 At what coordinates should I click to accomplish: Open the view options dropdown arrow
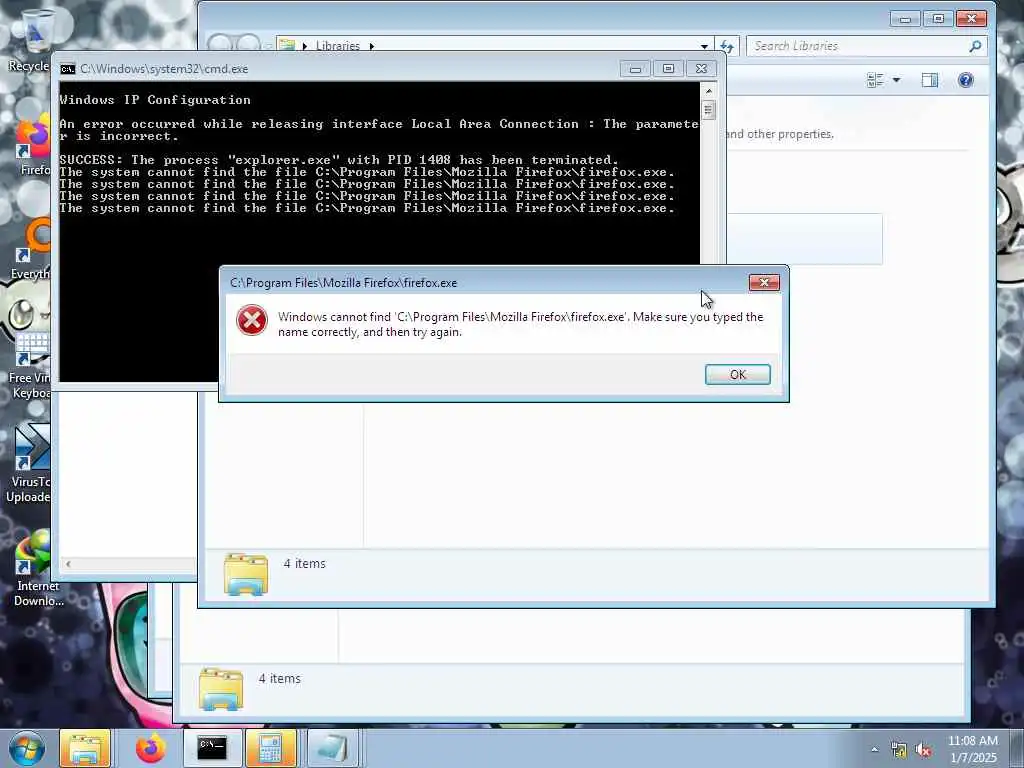tap(896, 80)
